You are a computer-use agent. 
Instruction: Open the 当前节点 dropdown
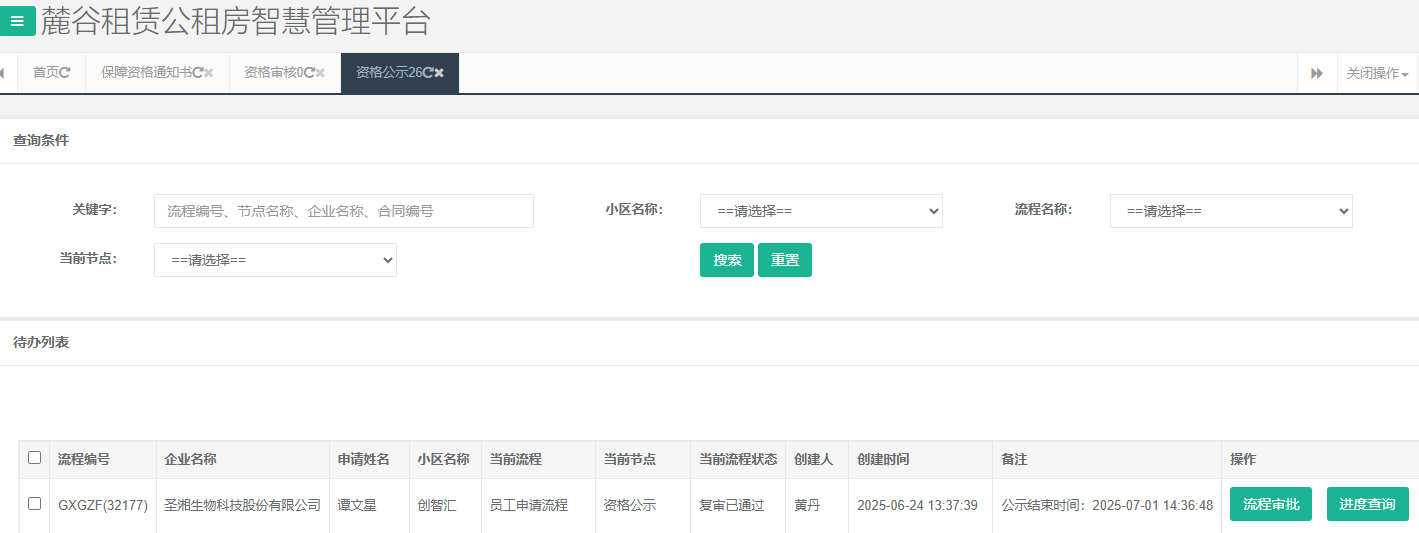275,260
